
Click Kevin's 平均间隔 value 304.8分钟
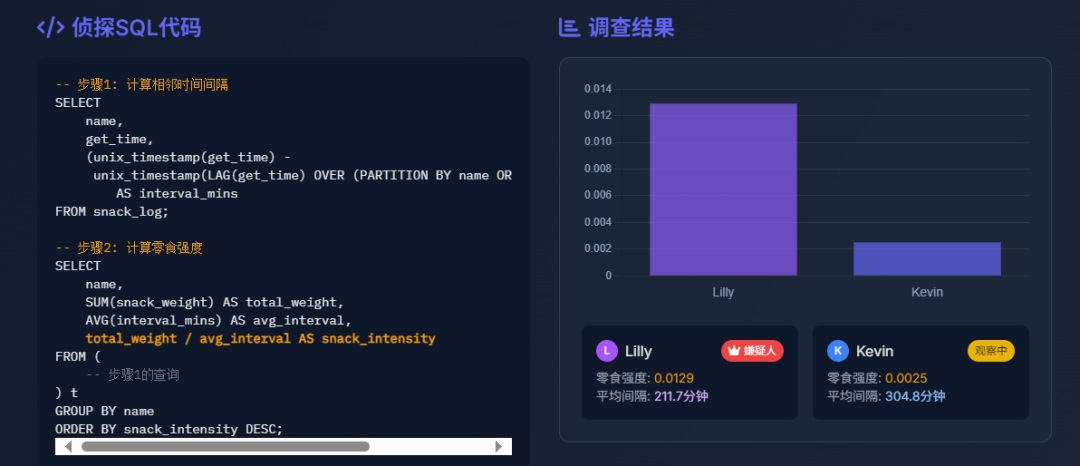(x=915, y=396)
